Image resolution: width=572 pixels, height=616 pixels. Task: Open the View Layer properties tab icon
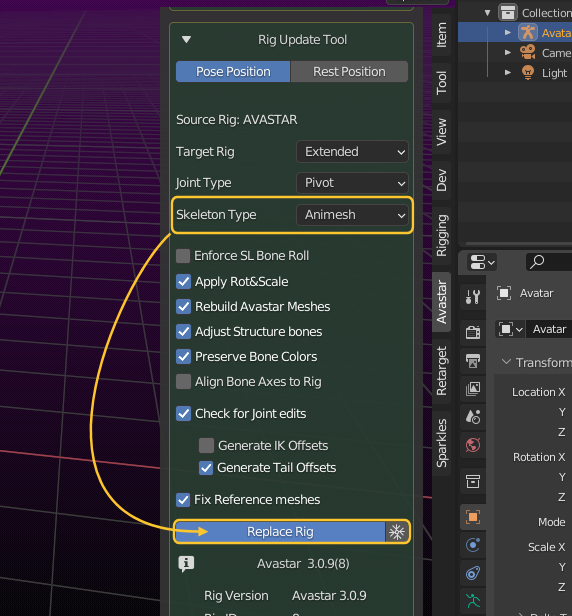(x=473, y=389)
